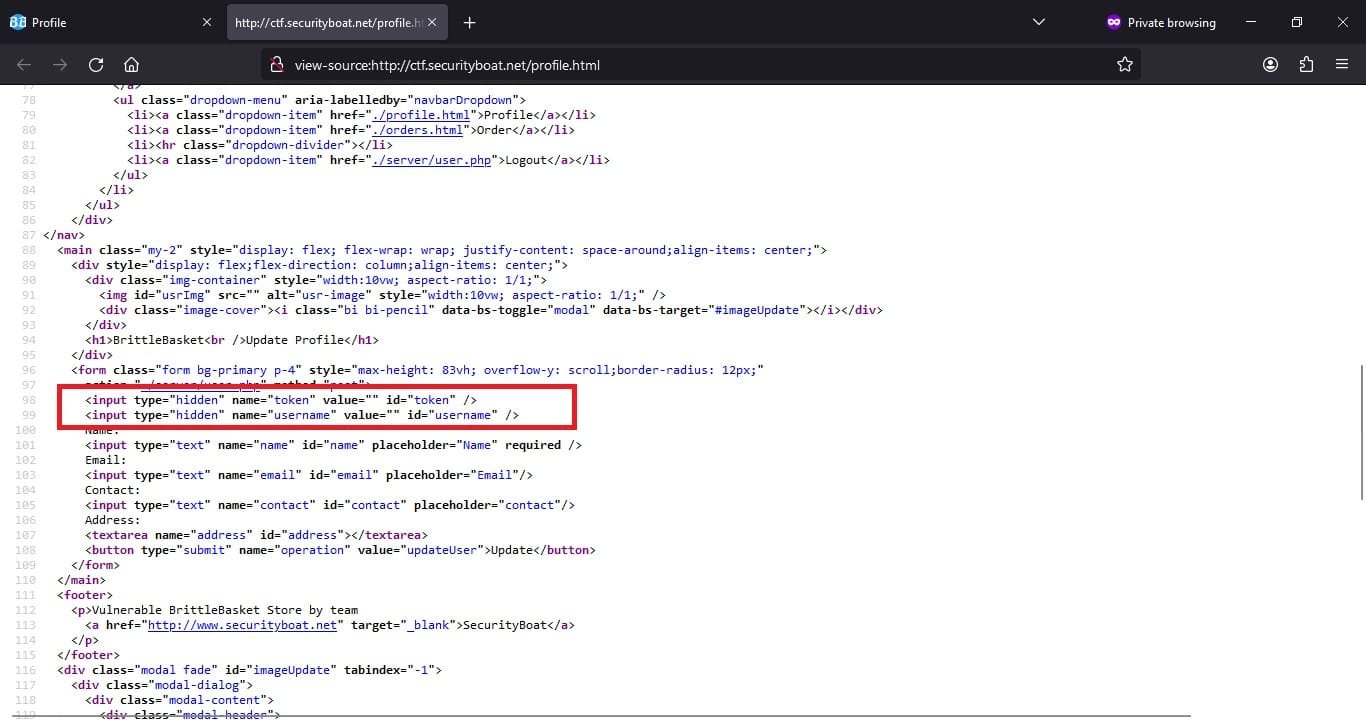Select the ctf.securityboat.net/profile tab

339,22
